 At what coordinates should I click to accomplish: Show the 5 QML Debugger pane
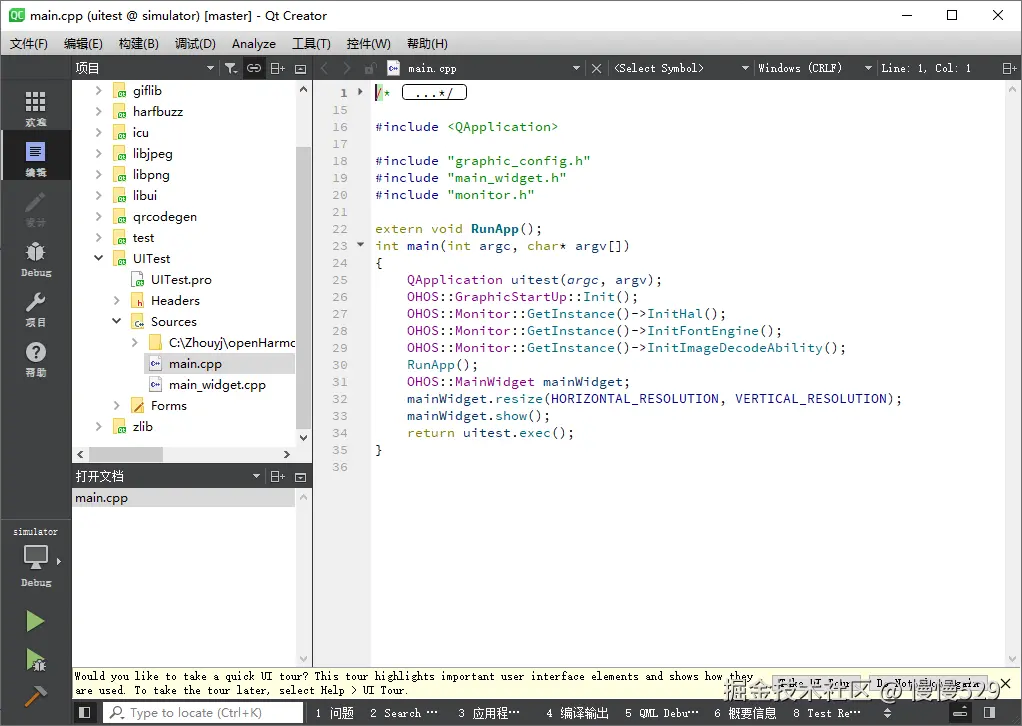coord(662,713)
